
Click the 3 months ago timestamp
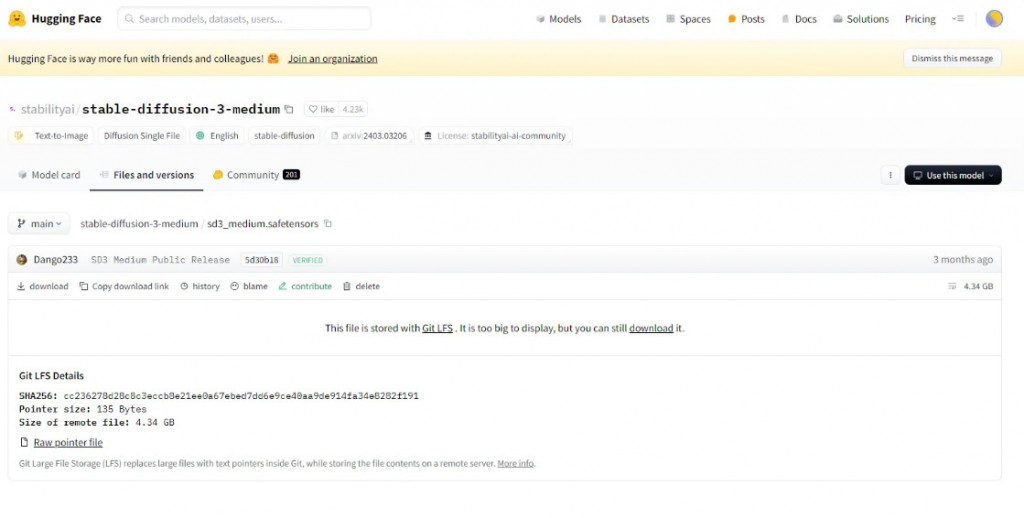pos(963,259)
